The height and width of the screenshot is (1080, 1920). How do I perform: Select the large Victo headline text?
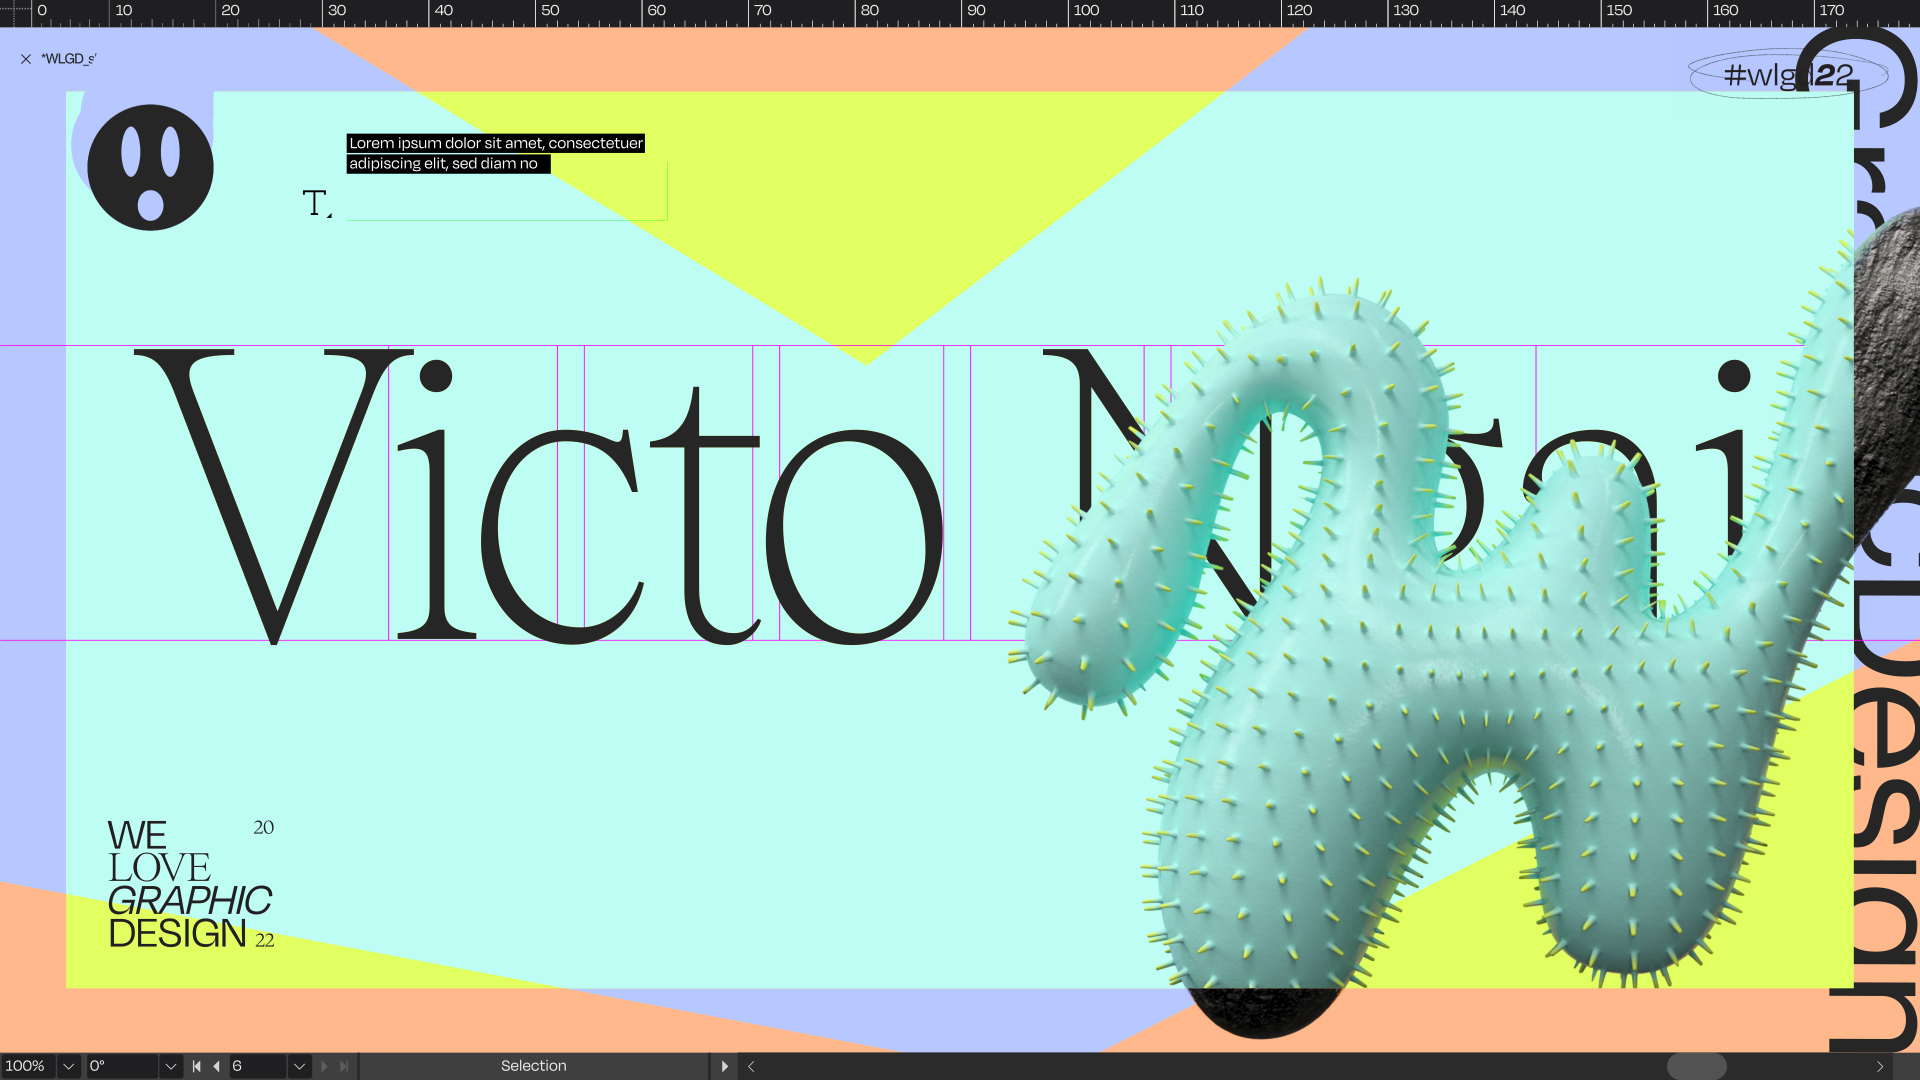(x=538, y=496)
